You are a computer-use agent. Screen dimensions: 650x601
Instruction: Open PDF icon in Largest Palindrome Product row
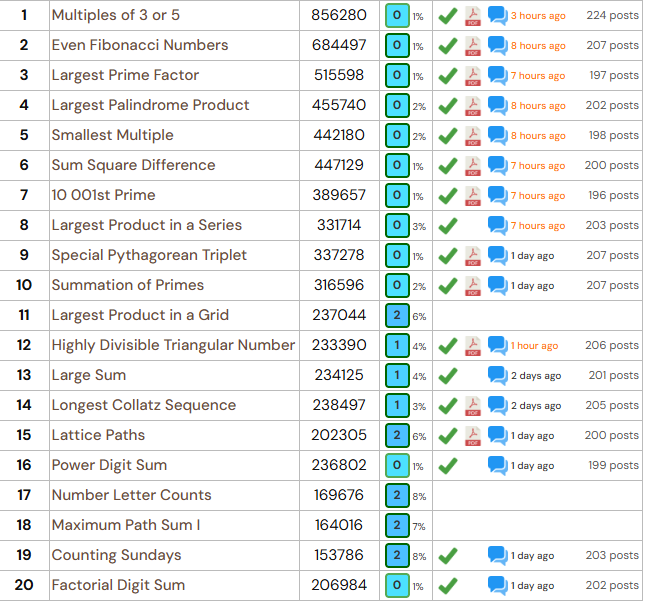coord(473,106)
